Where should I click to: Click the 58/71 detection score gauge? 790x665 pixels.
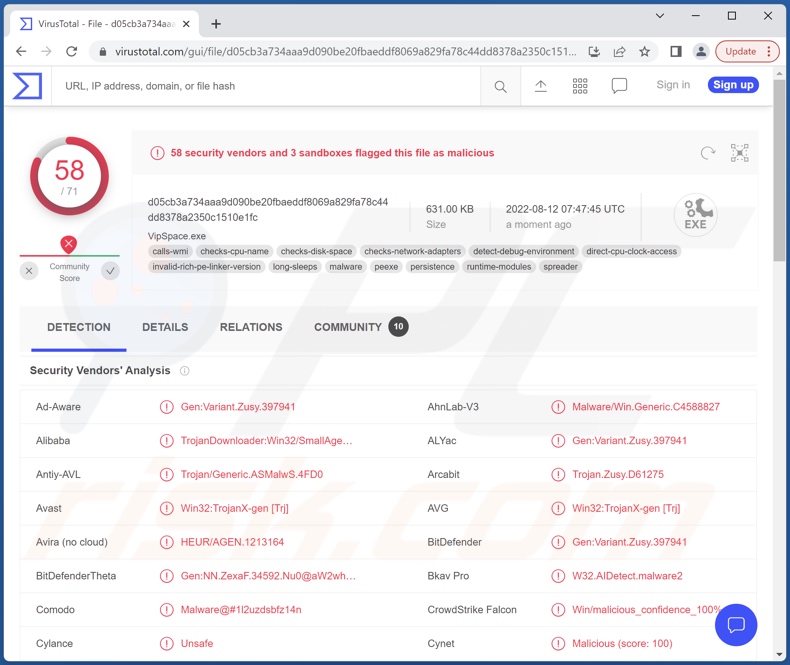pos(69,176)
